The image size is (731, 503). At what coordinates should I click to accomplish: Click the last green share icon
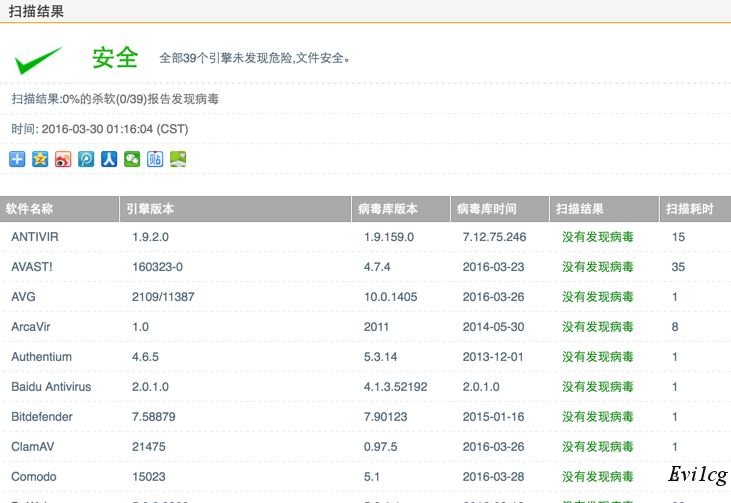click(x=178, y=159)
